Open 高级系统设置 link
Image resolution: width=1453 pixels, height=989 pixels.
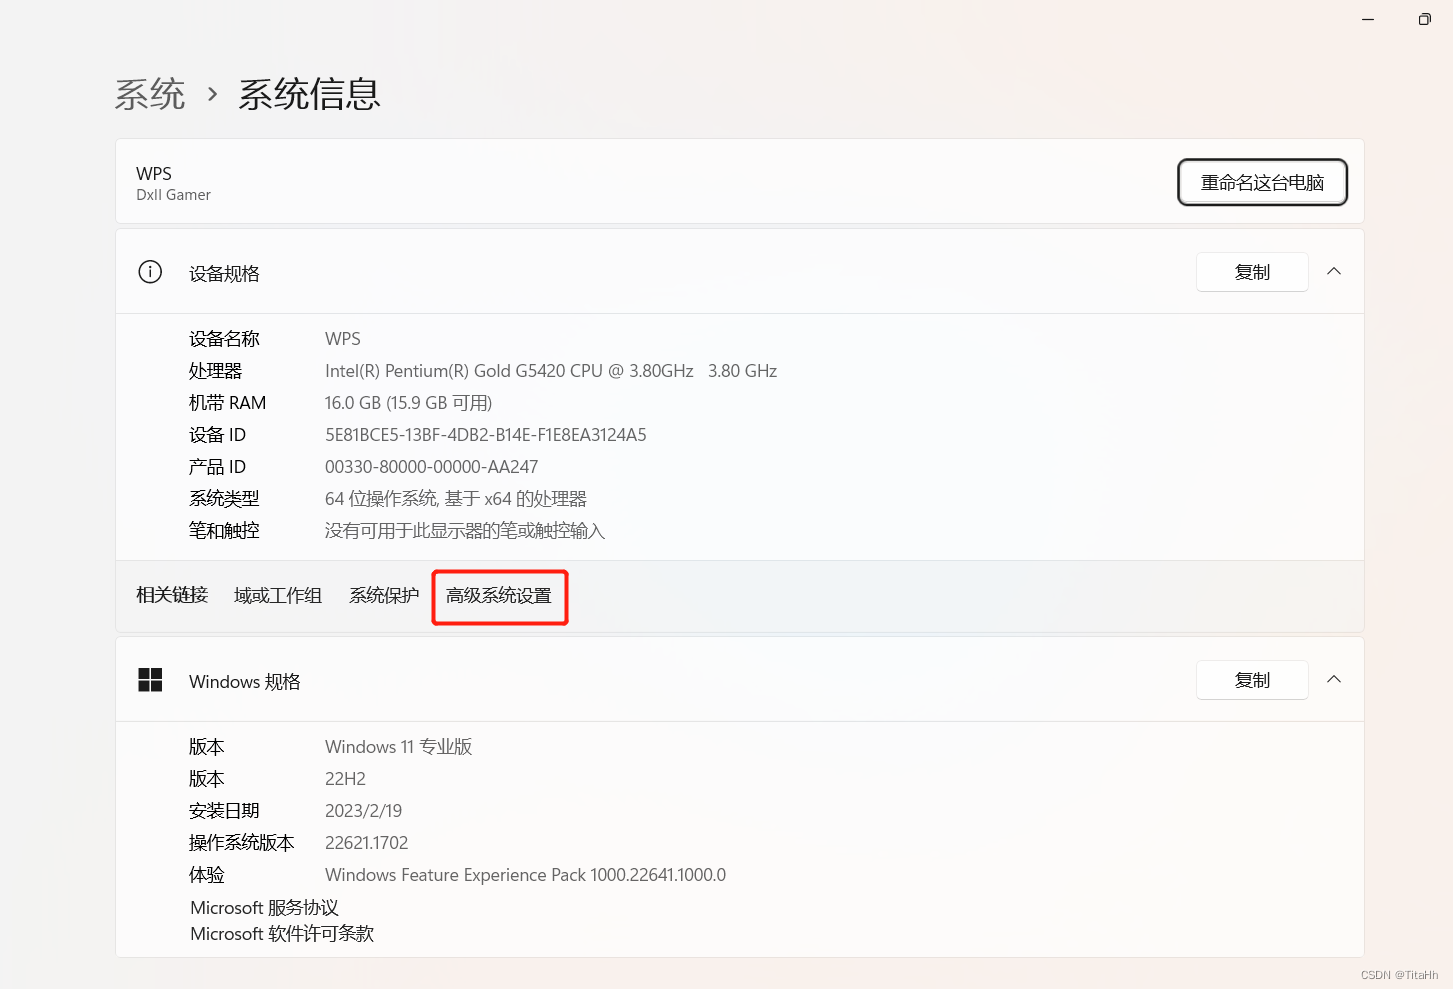(499, 596)
